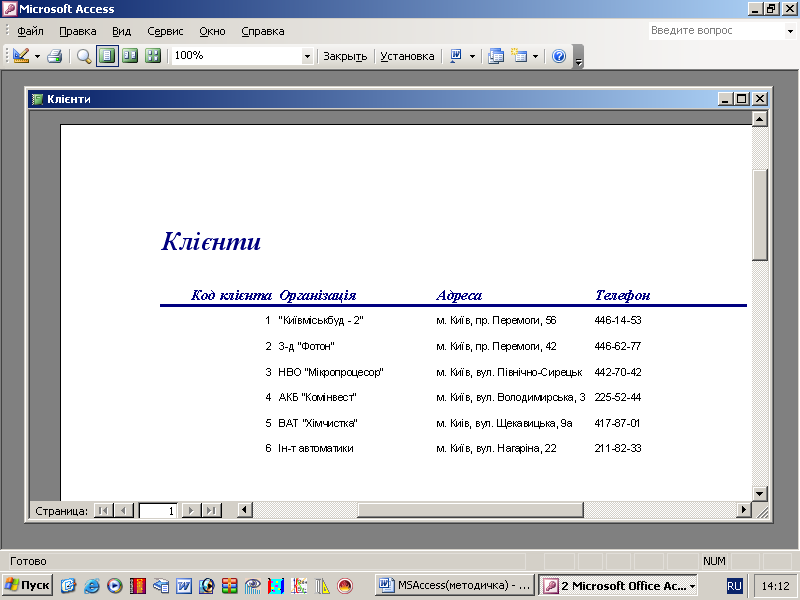Launch the triangle ruler app in quick launch
Screen dimensions: 800x600
tap(322, 585)
